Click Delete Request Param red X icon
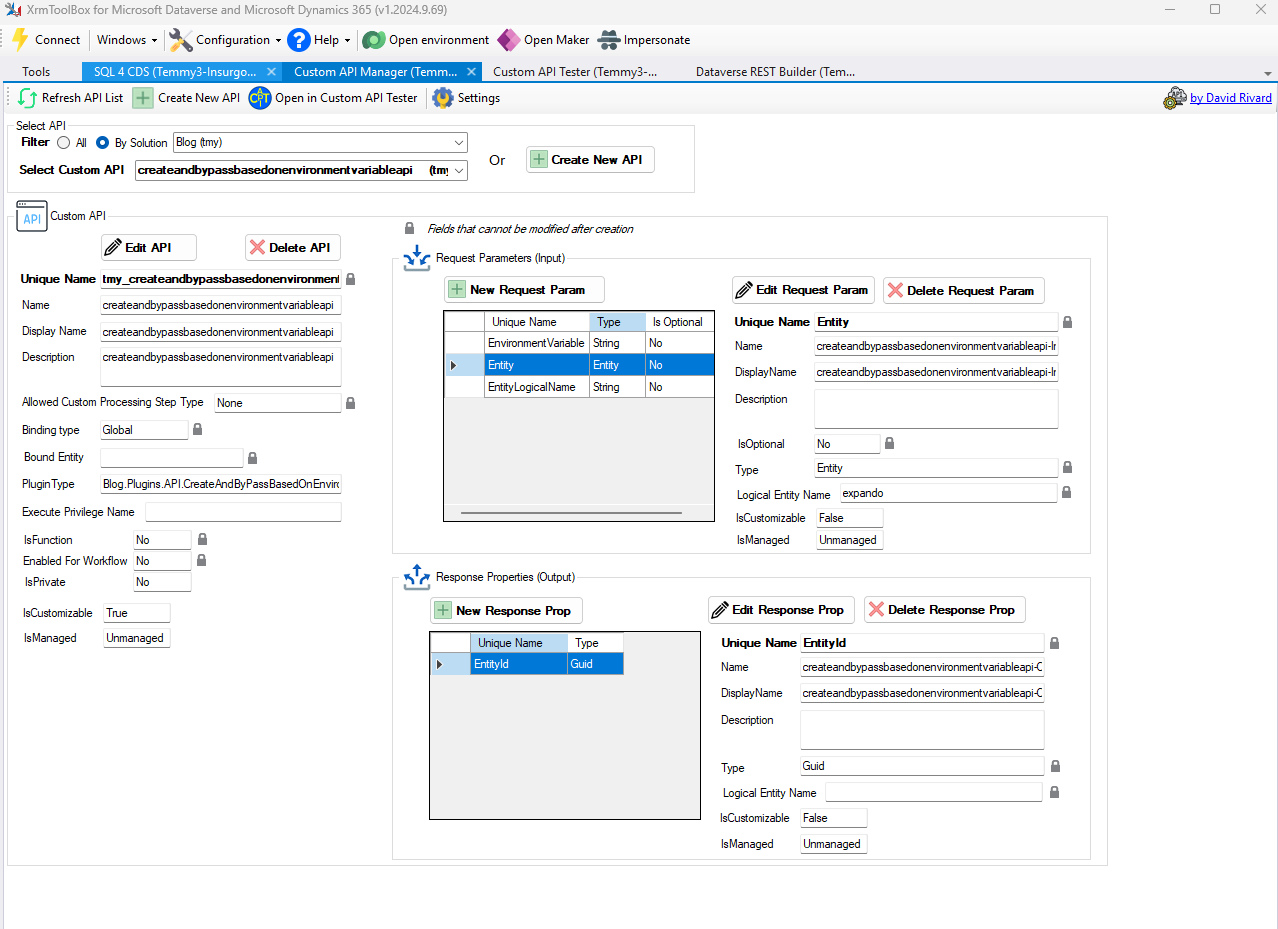This screenshot has width=1278, height=929. tap(895, 290)
